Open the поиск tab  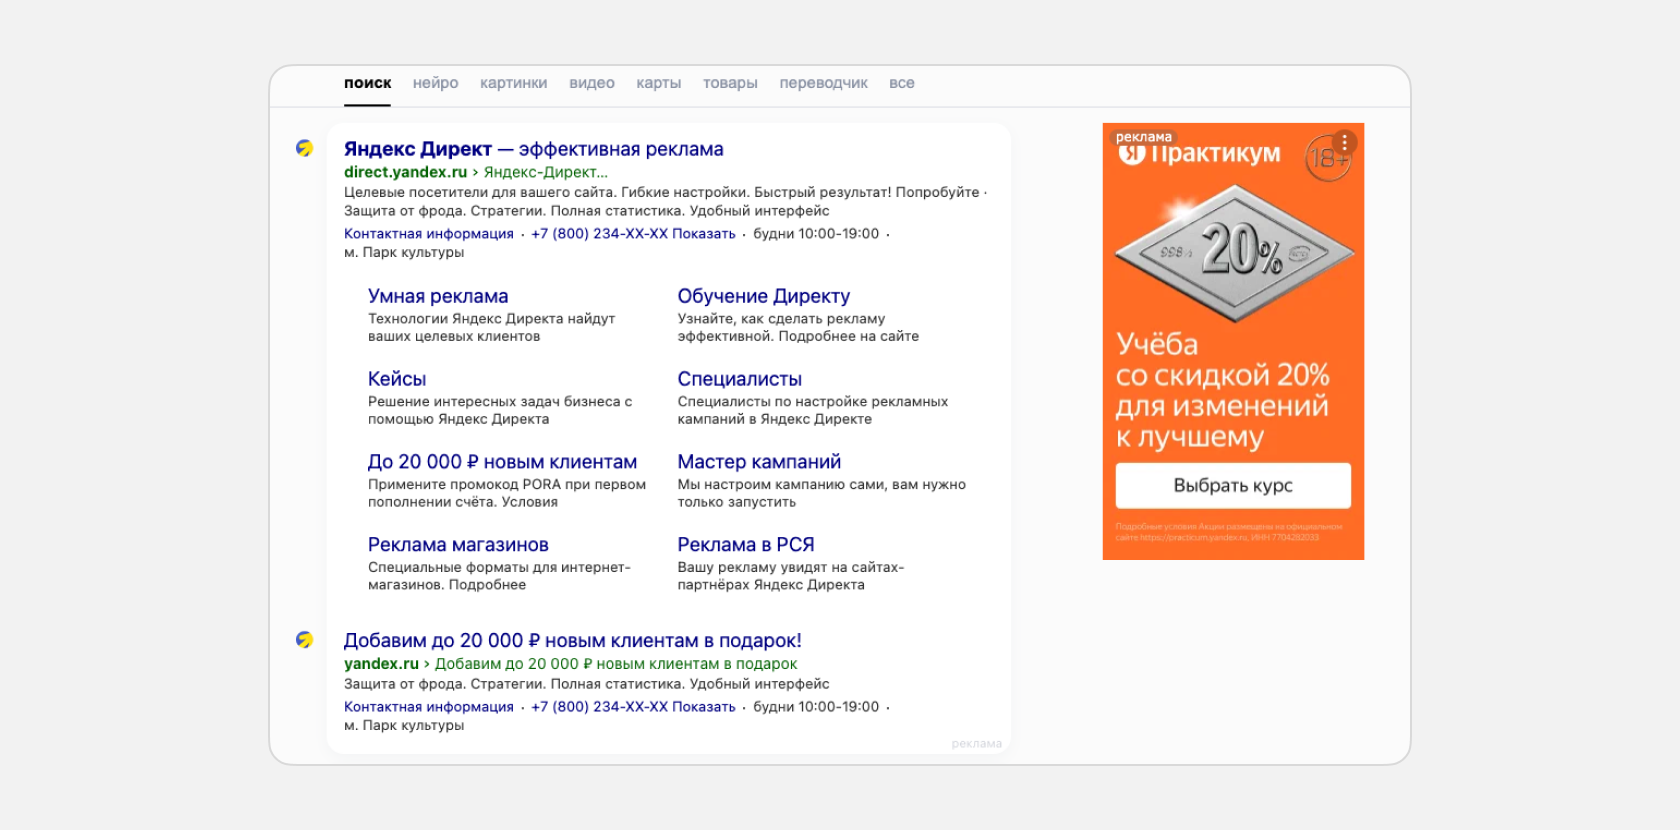367,83
